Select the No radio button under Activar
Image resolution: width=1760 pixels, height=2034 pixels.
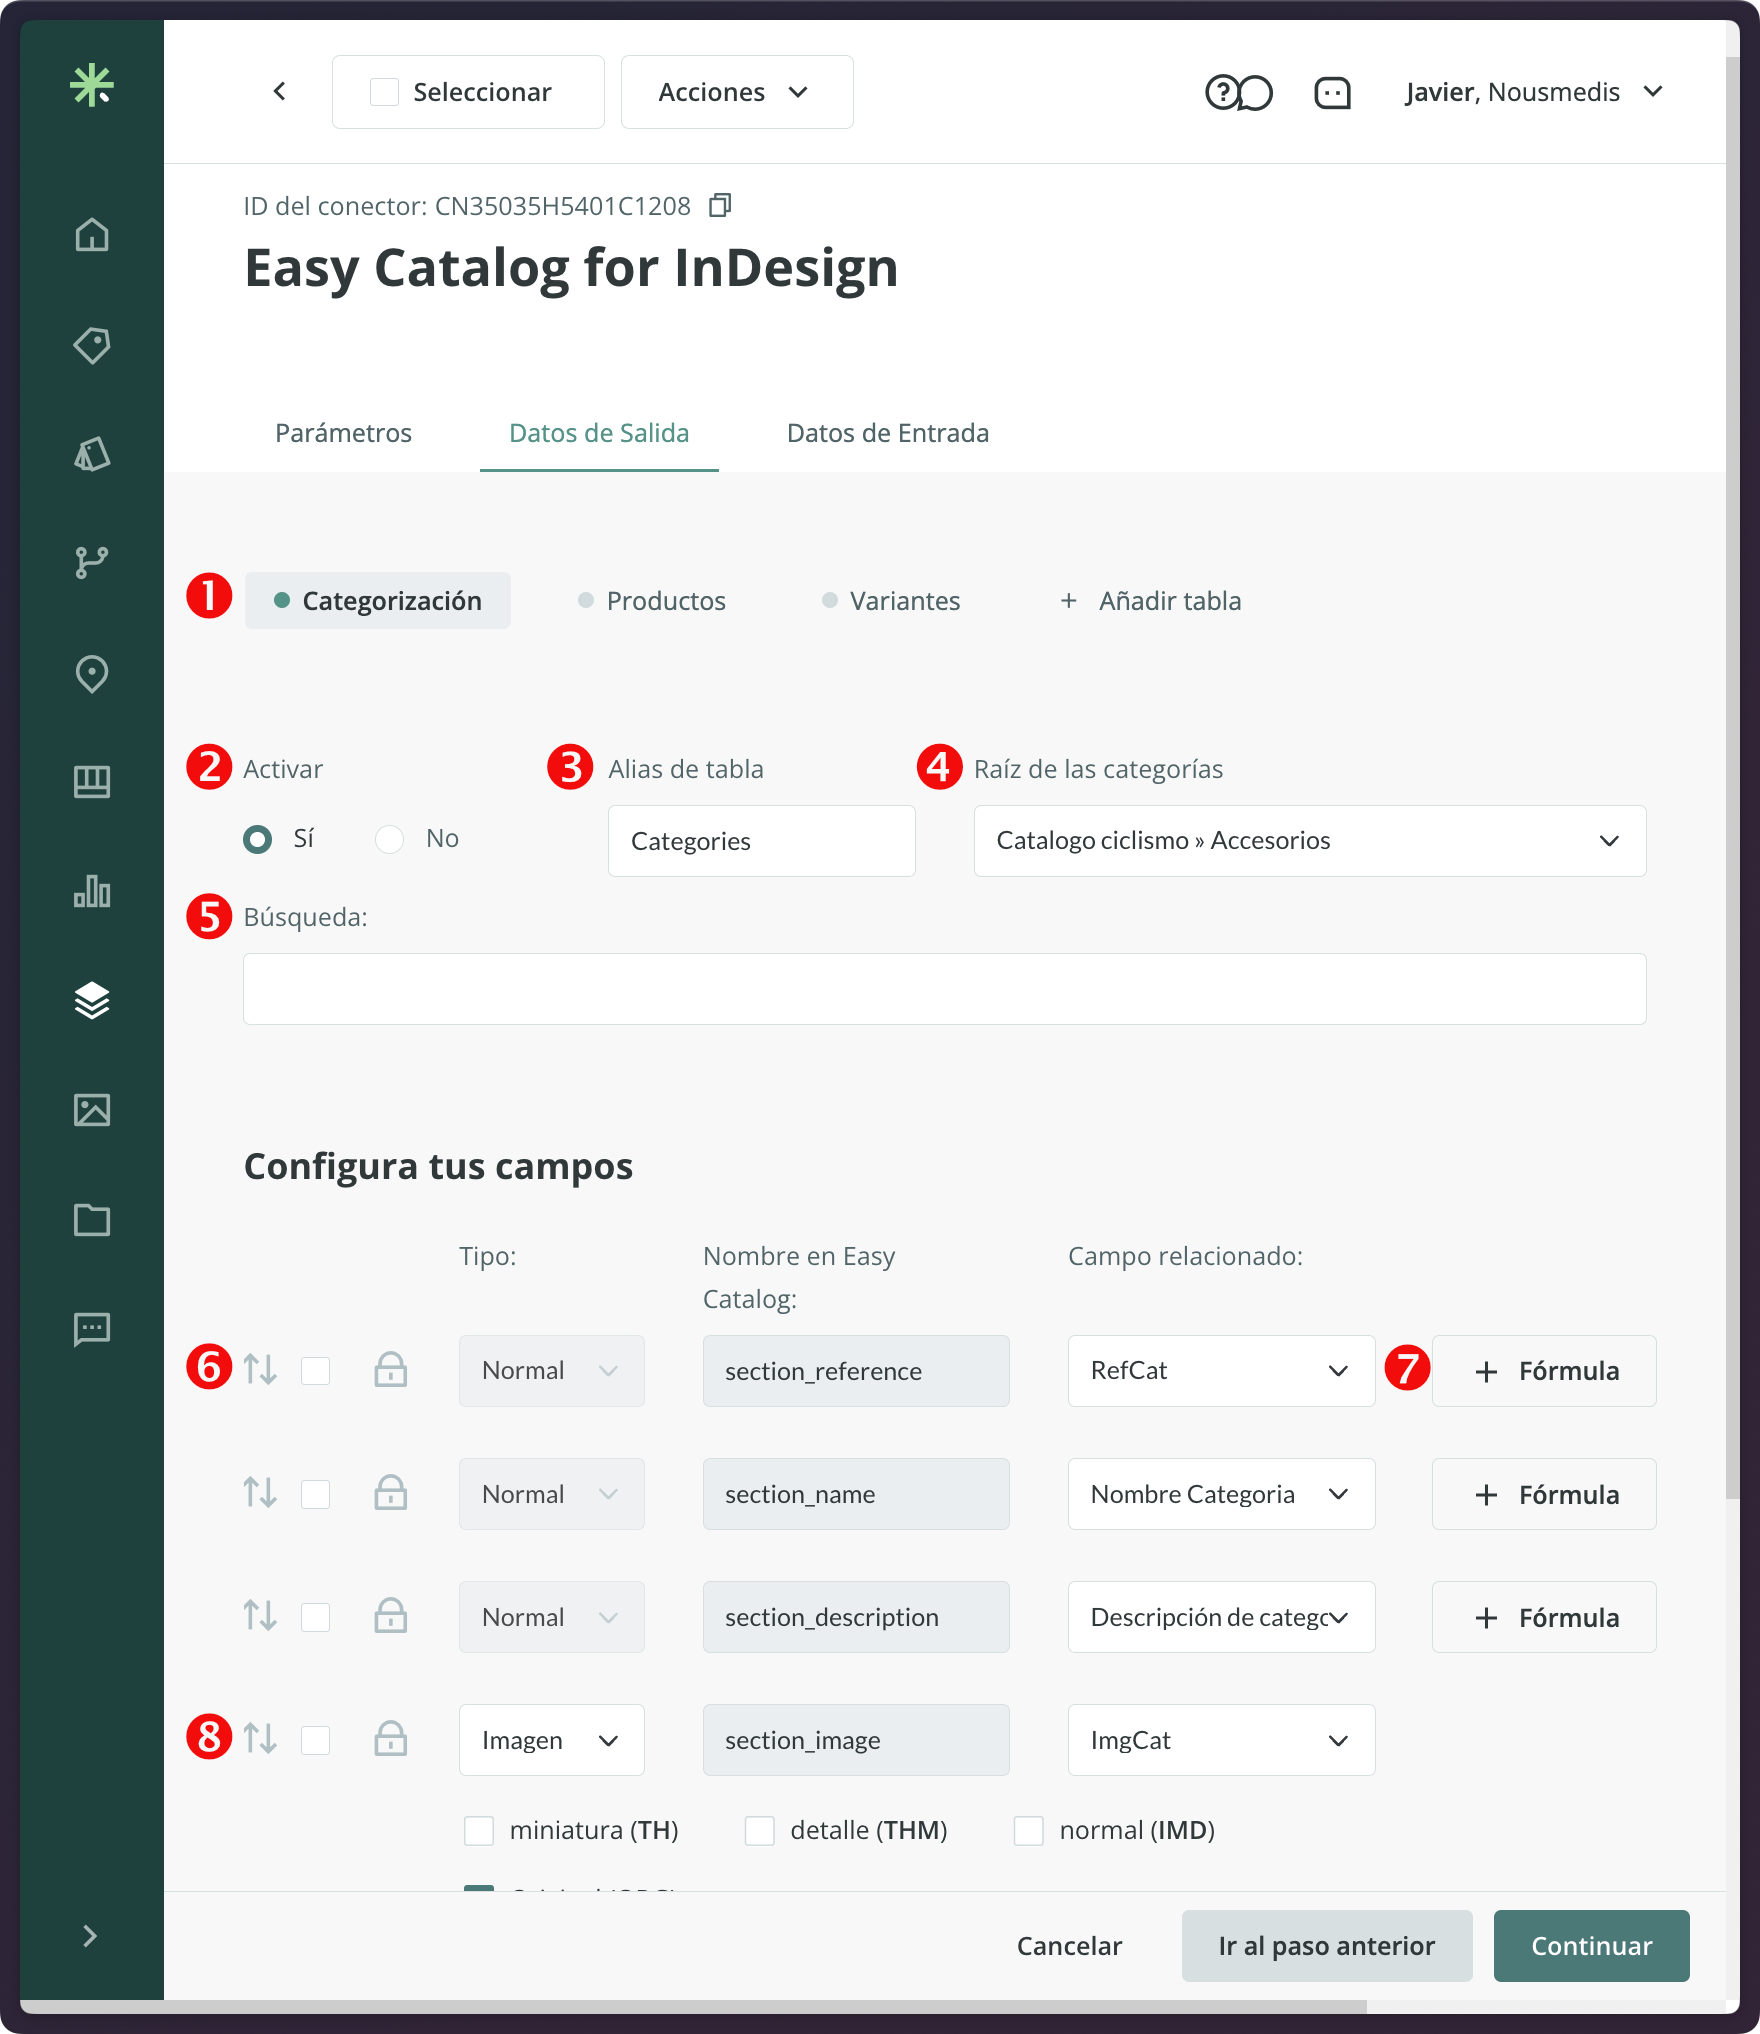389,840
